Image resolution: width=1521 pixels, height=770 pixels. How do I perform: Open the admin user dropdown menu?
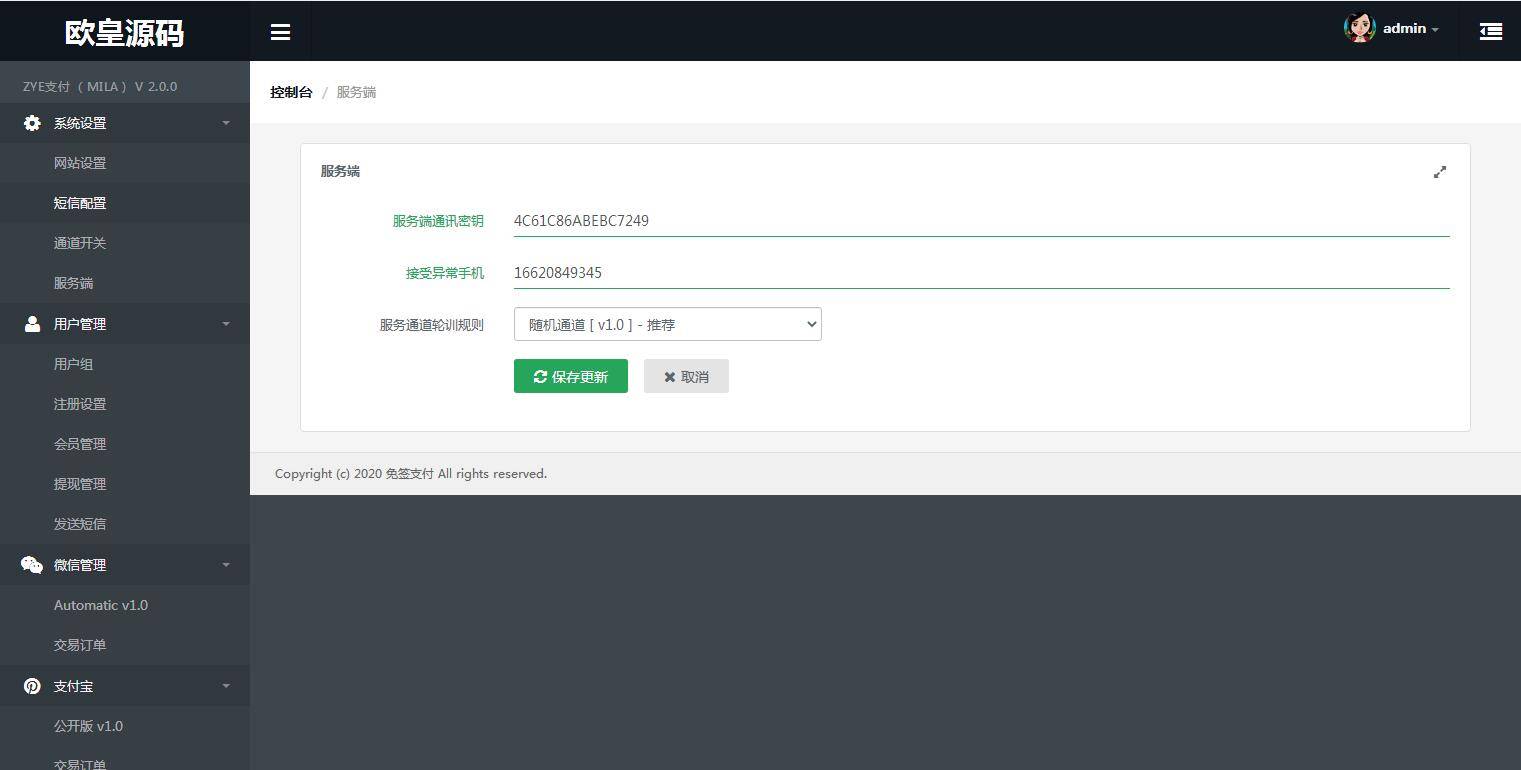(1410, 29)
